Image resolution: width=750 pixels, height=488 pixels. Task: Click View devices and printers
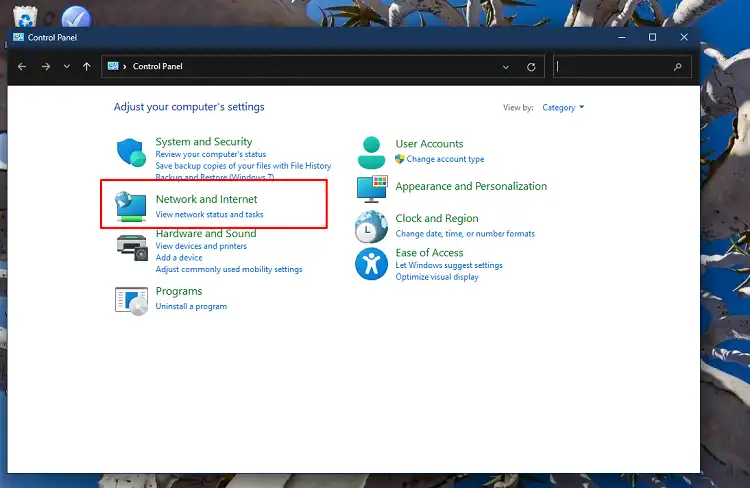point(201,246)
